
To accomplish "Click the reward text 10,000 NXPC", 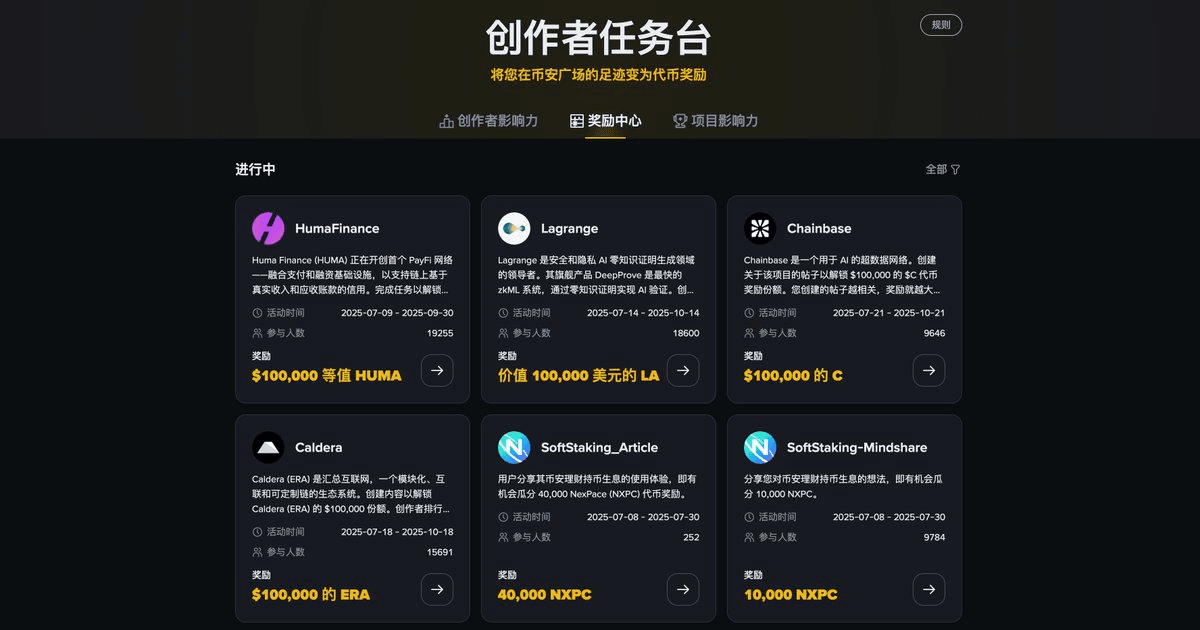I will [791, 595].
